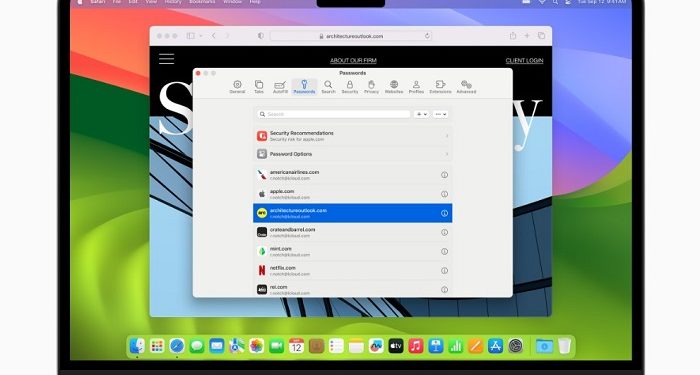Select the mint.com password entry
This screenshot has width=700, height=375.
coord(353,251)
